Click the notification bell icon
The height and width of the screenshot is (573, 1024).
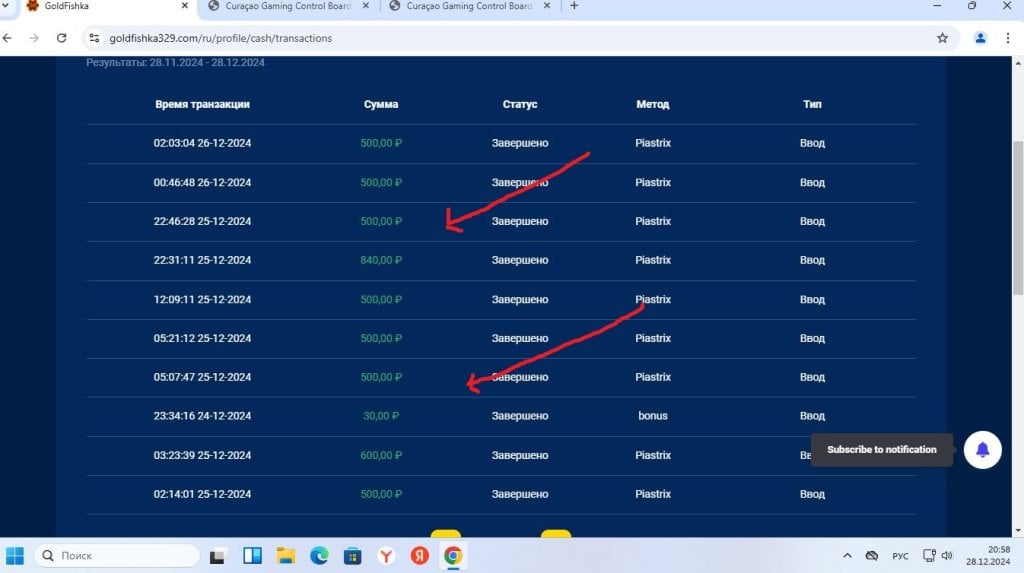coord(982,450)
